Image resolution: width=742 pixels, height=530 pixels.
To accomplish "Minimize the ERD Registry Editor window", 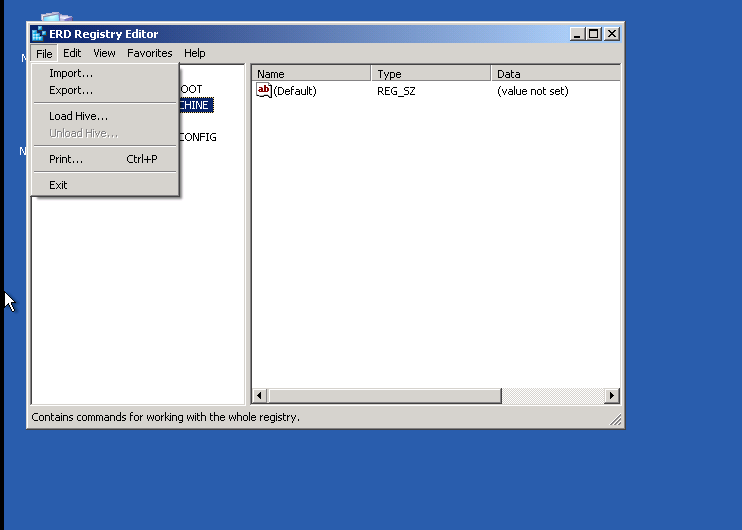I will coord(577,34).
